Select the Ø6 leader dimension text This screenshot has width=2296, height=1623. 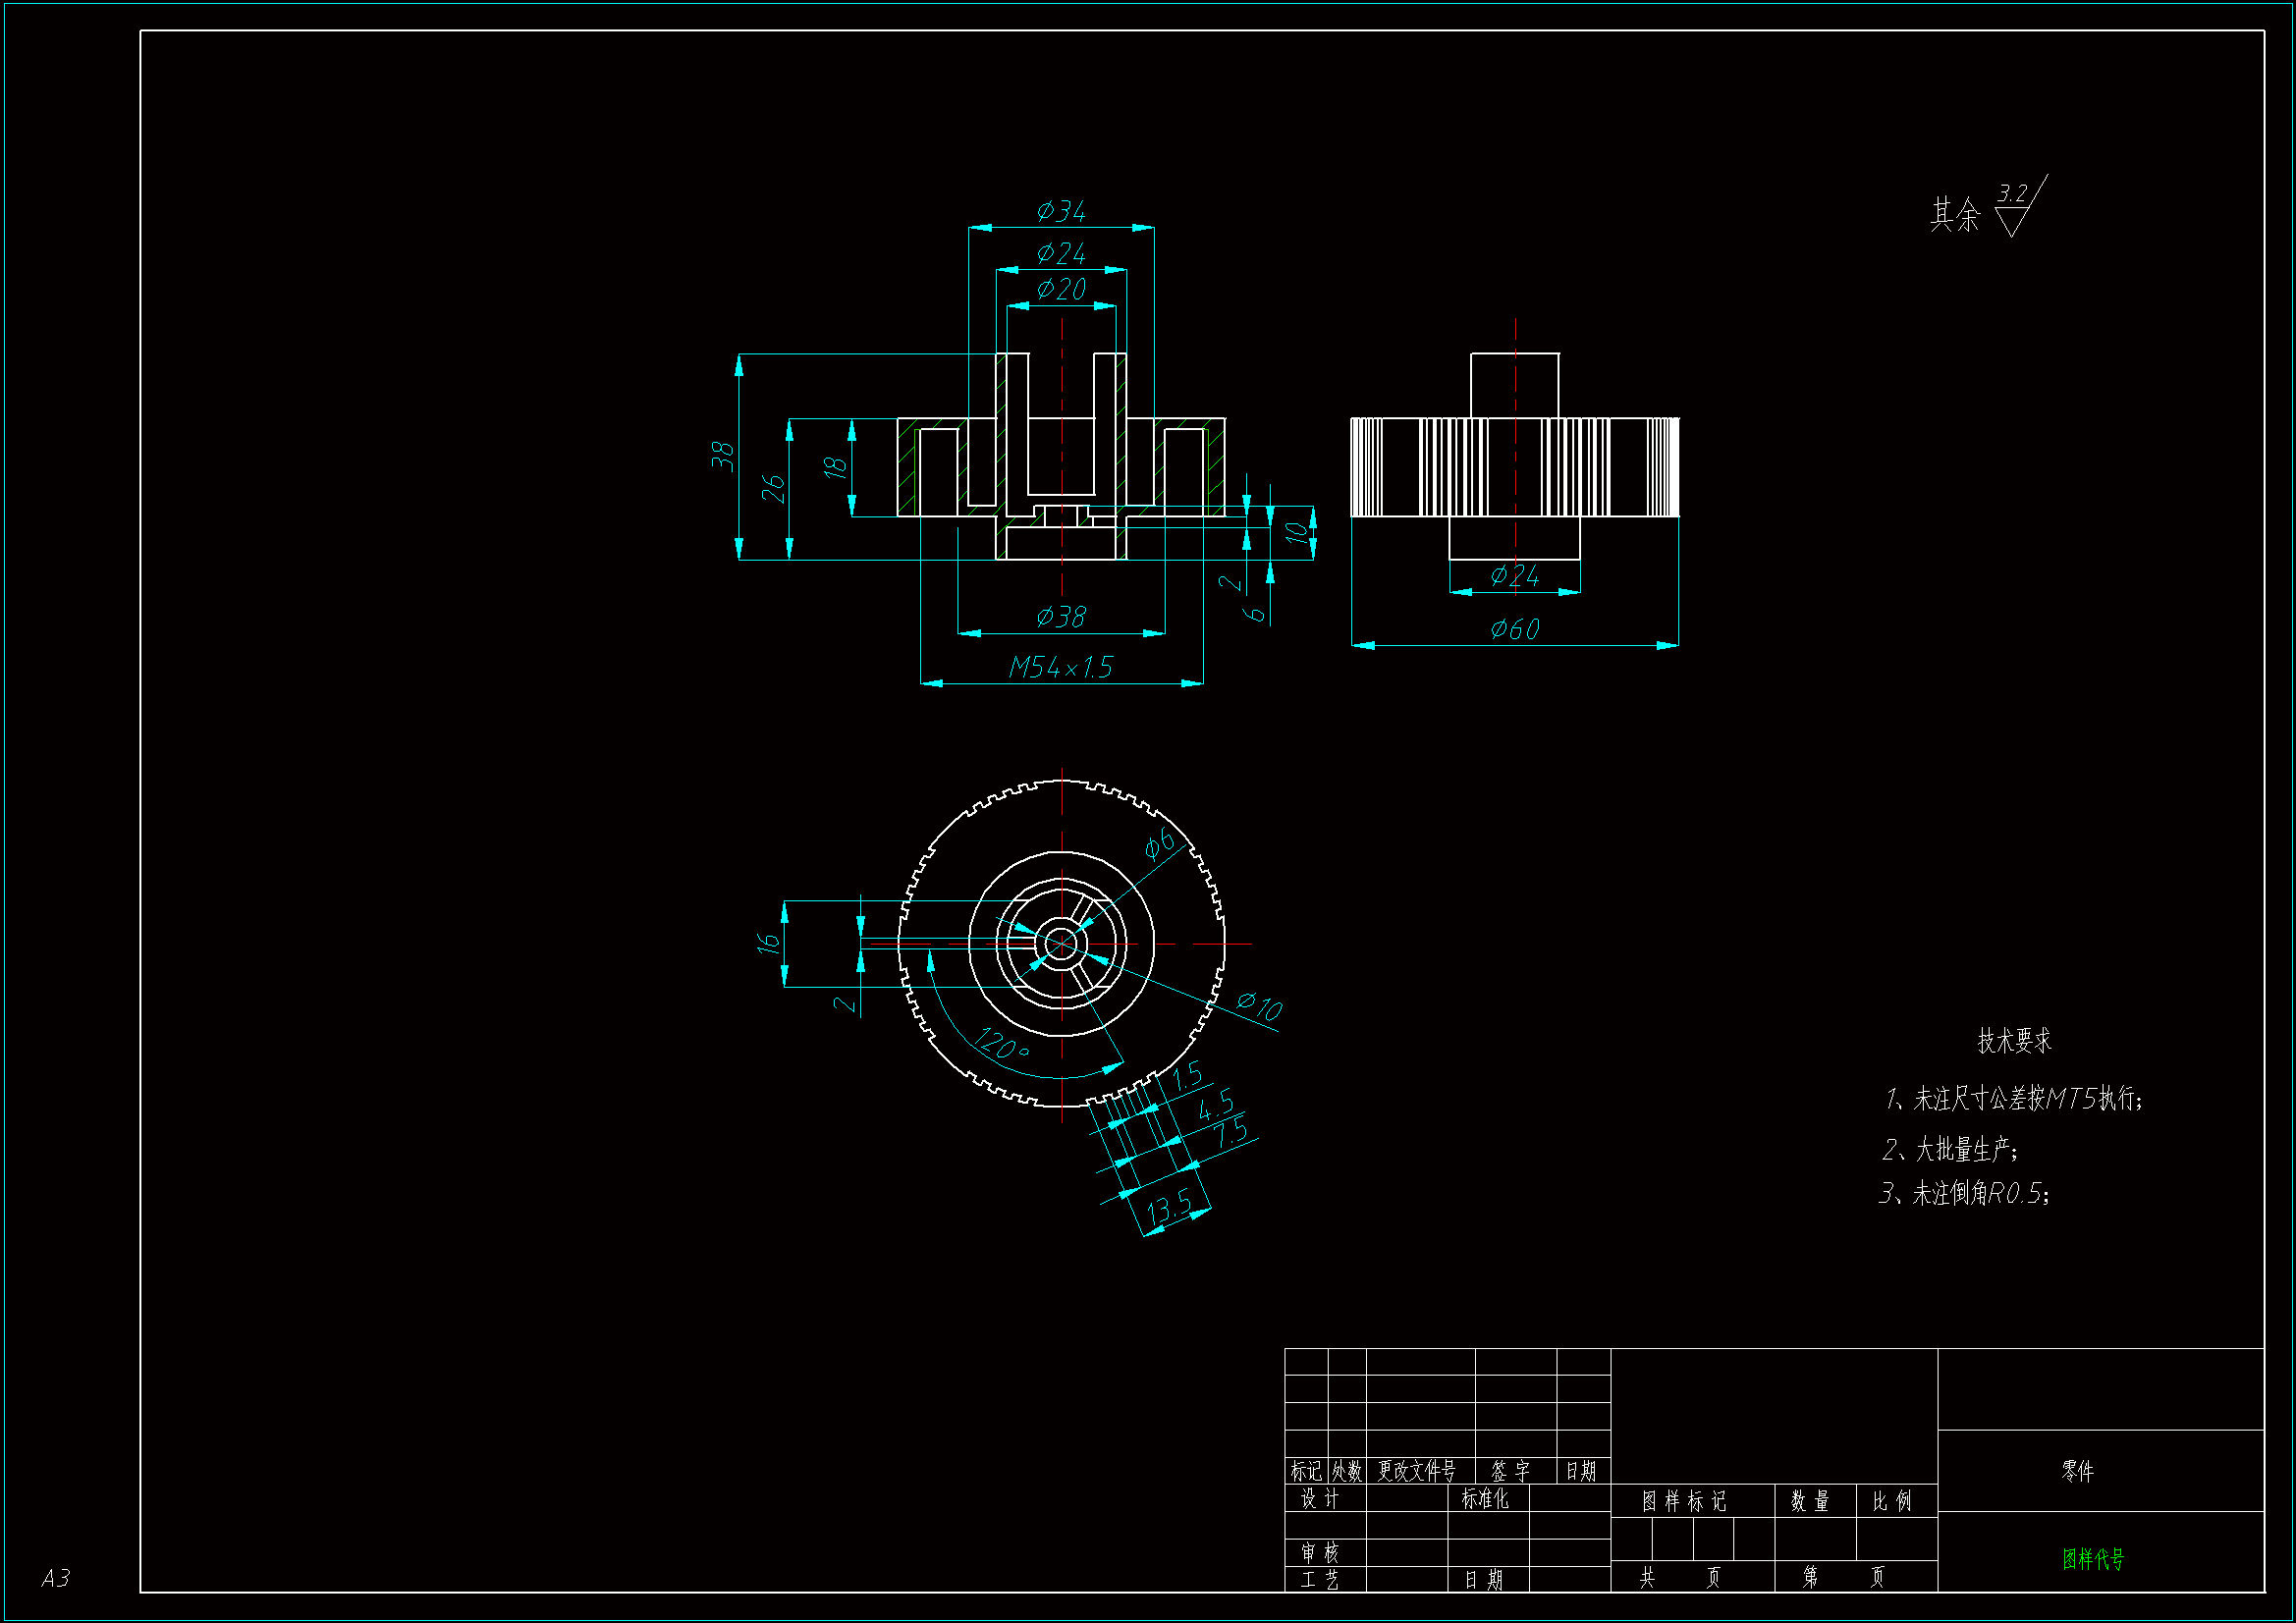pos(1159,844)
